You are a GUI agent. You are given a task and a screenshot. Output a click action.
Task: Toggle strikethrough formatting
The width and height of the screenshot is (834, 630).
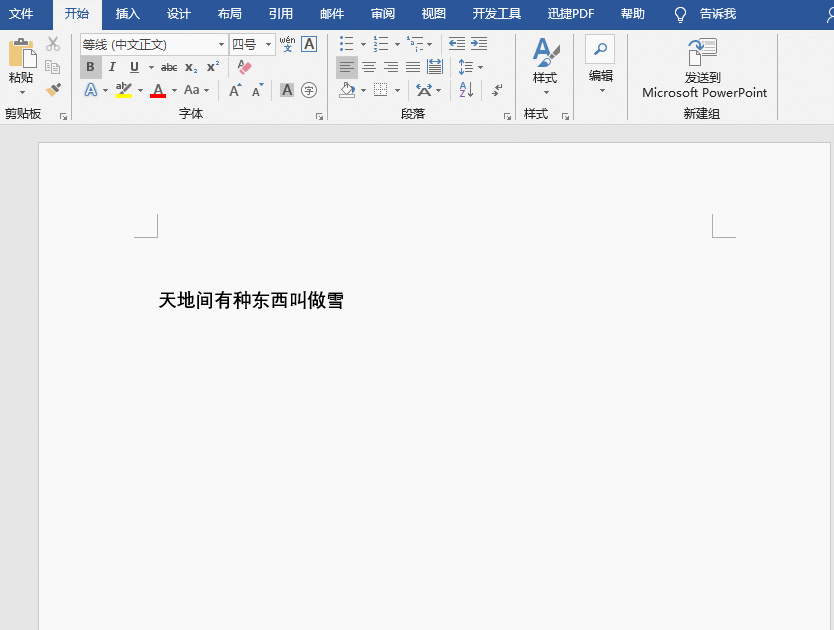point(168,67)
